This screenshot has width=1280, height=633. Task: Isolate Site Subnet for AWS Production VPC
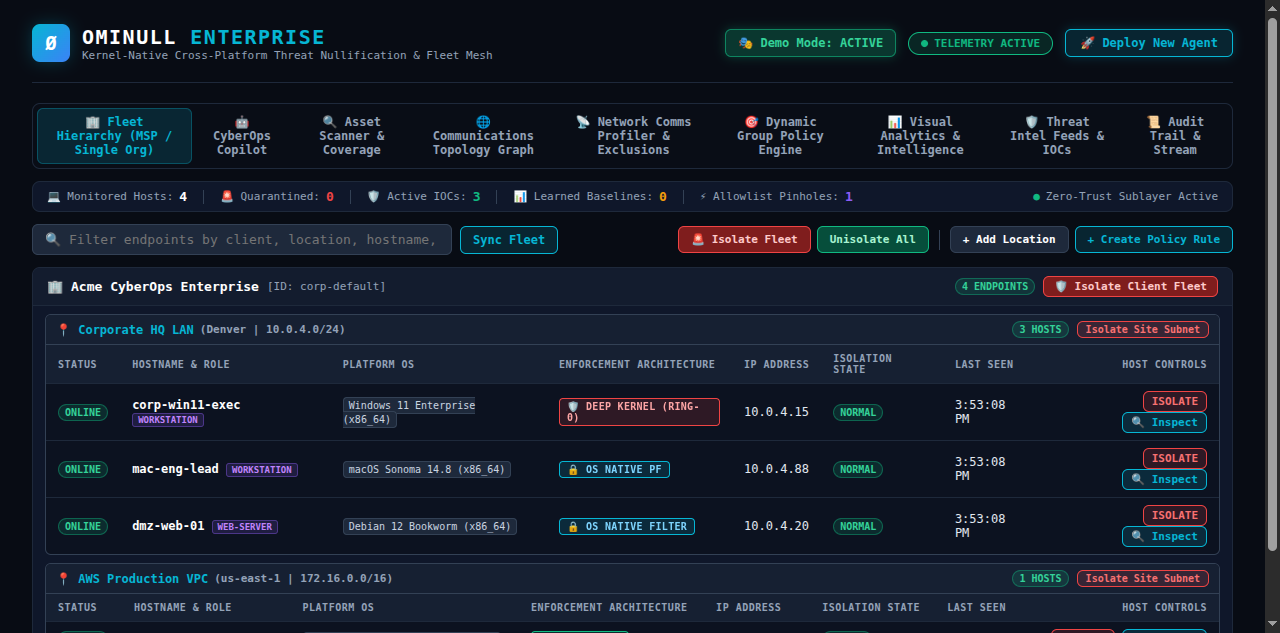[x=1143, y=578]
